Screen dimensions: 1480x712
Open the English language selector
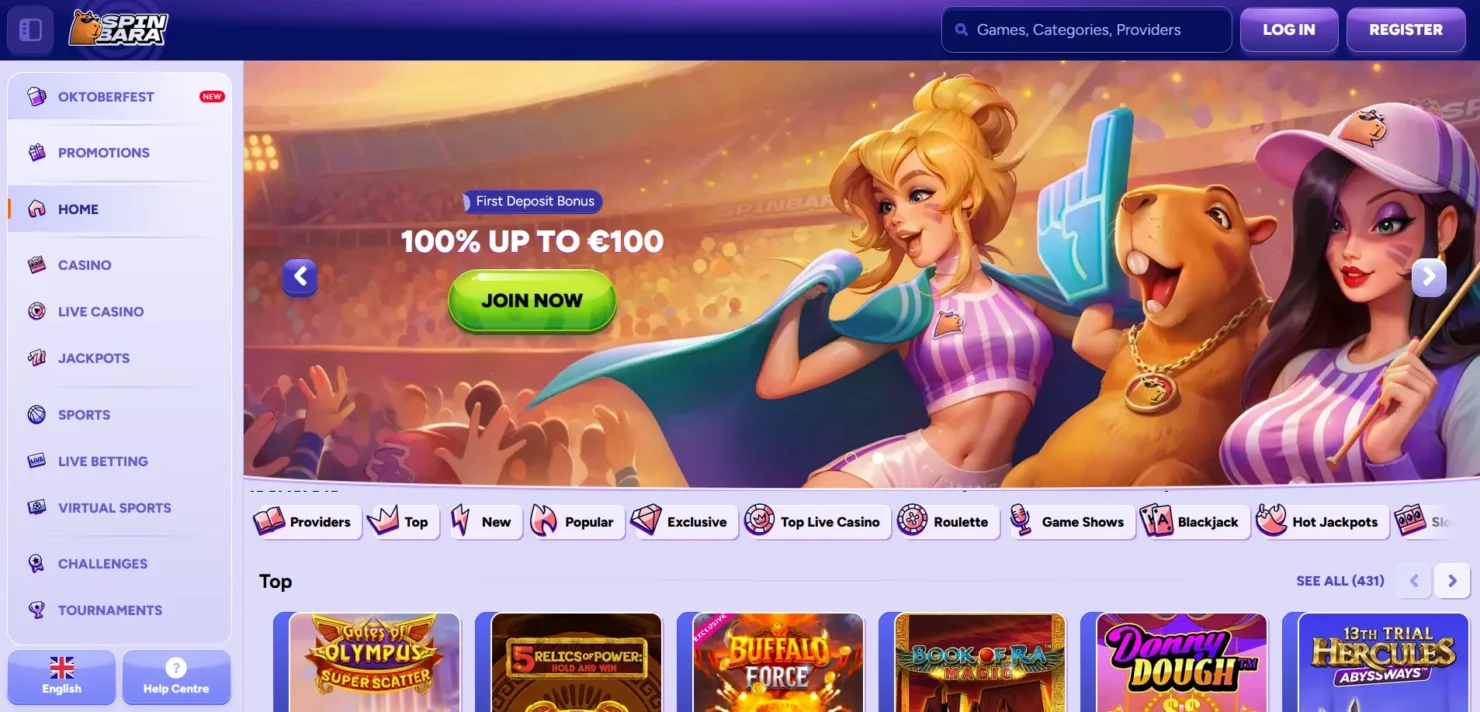coord(62,677)
